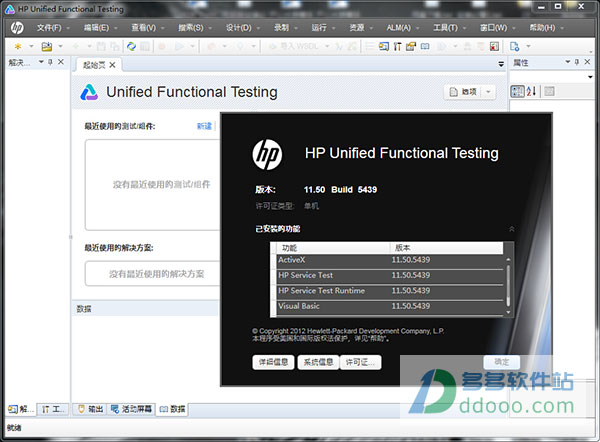Viewport: 600px width, 442px height.
Task: Click the 新建 link
Action: tap(204, 126)
